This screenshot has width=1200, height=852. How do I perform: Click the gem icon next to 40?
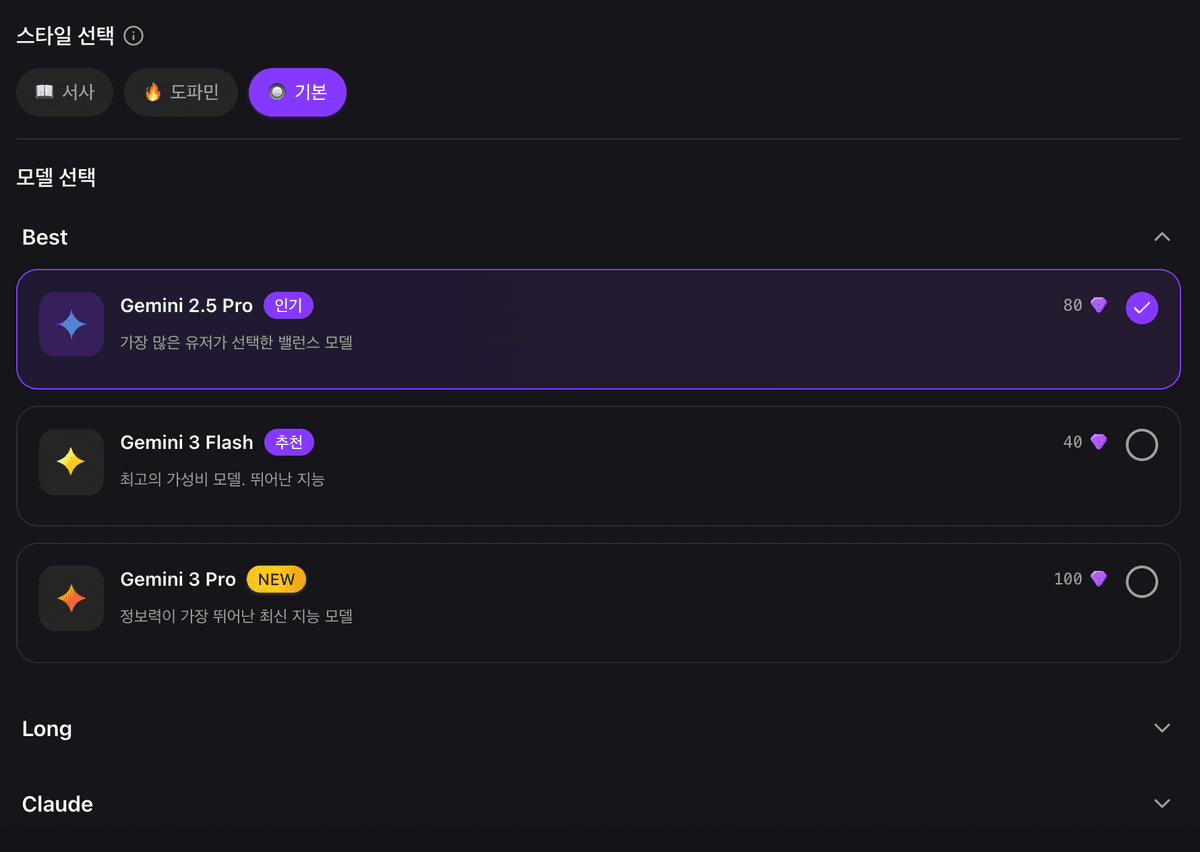1099,442
